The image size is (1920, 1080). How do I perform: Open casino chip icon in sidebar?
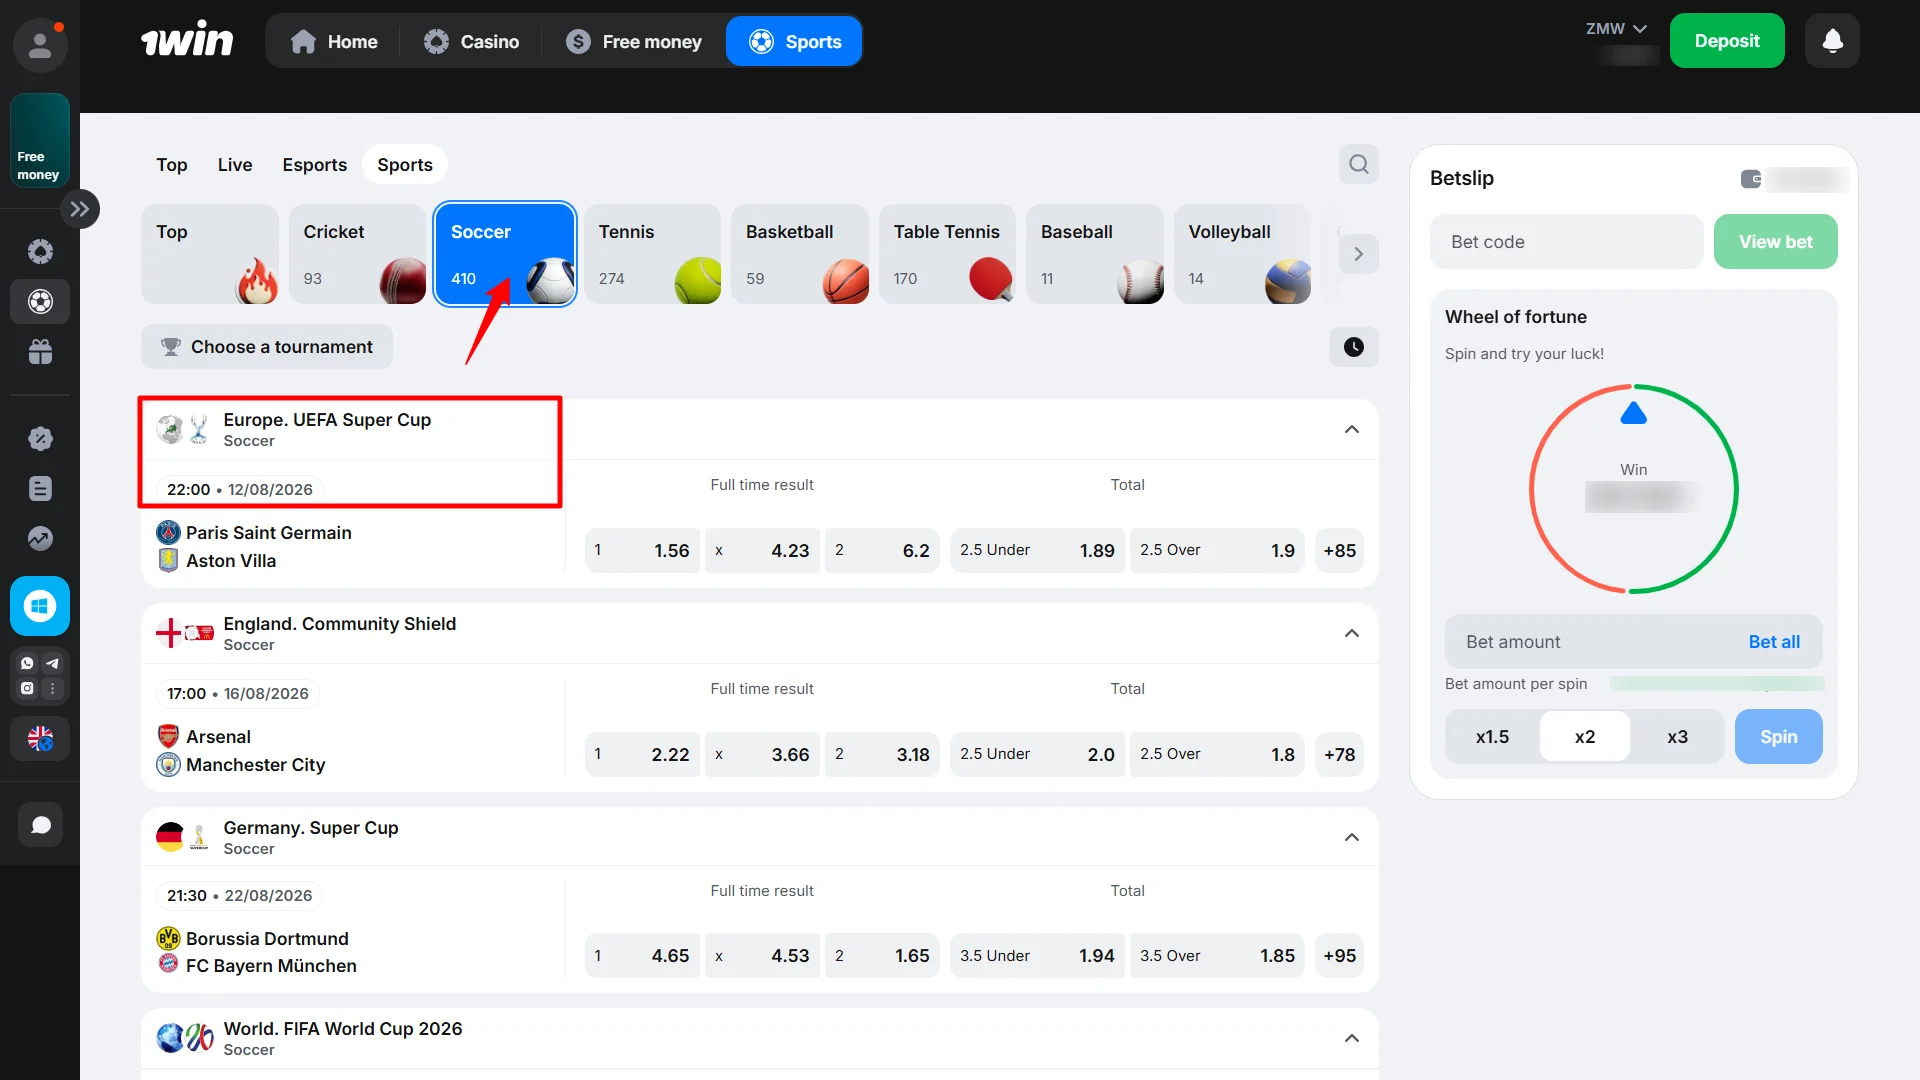40,251
